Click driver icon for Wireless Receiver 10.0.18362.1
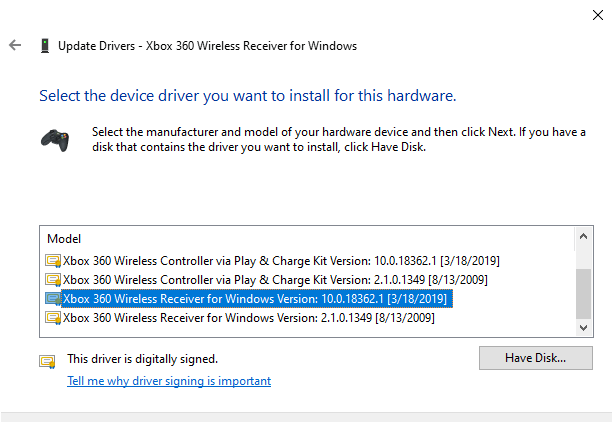The height and width of the screenshot is (422, 612). click(x=53, y=299)
